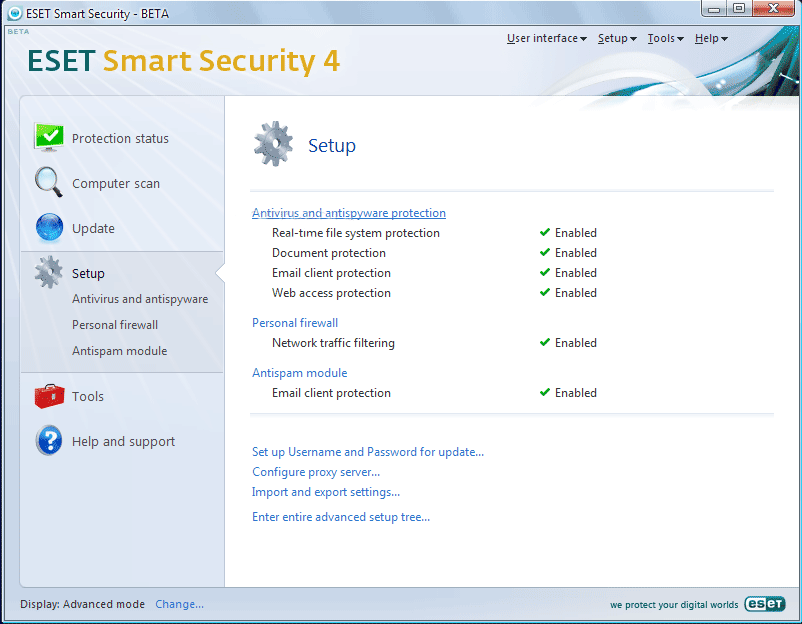
Task: Click the ESET logo at bottom right
Action: coord(765,604)
